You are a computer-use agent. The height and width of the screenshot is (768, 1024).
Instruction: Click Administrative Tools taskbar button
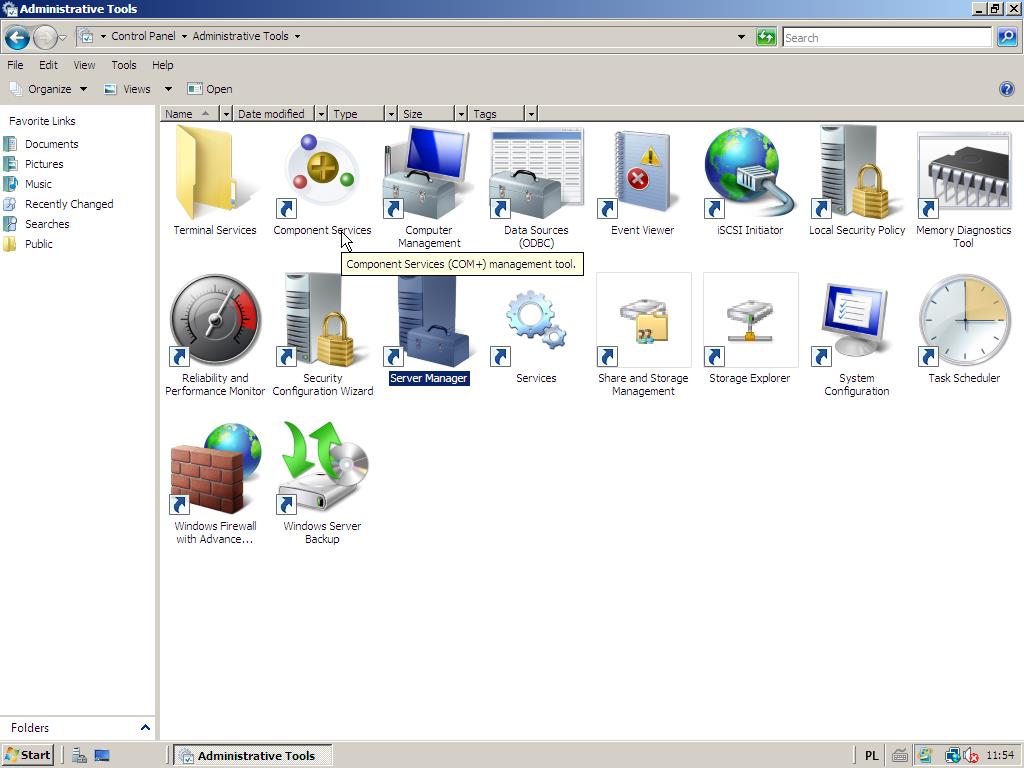tap(255, 756)
